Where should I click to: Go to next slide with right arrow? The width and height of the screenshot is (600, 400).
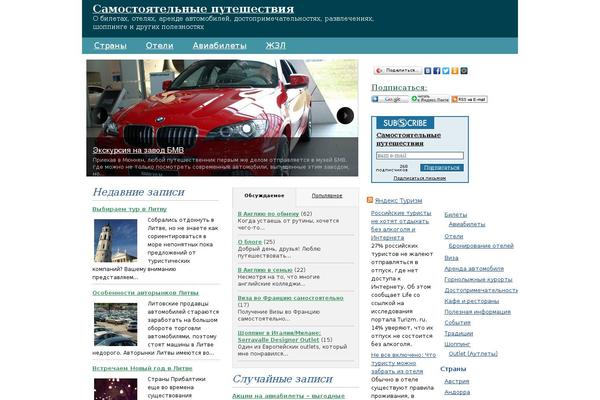coord(345,115)
